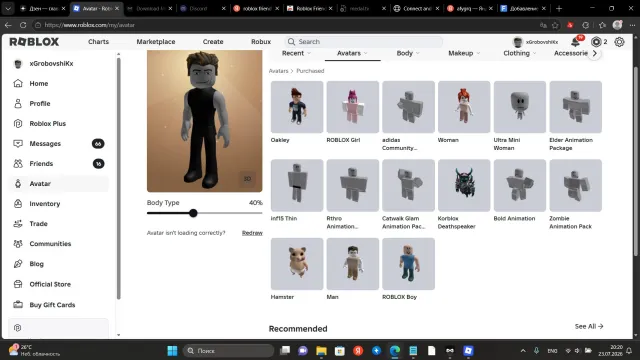Select the ROBLOX Girl avatar thumbnail
Viewport: 640px width, 360px height.
point(353,107)
